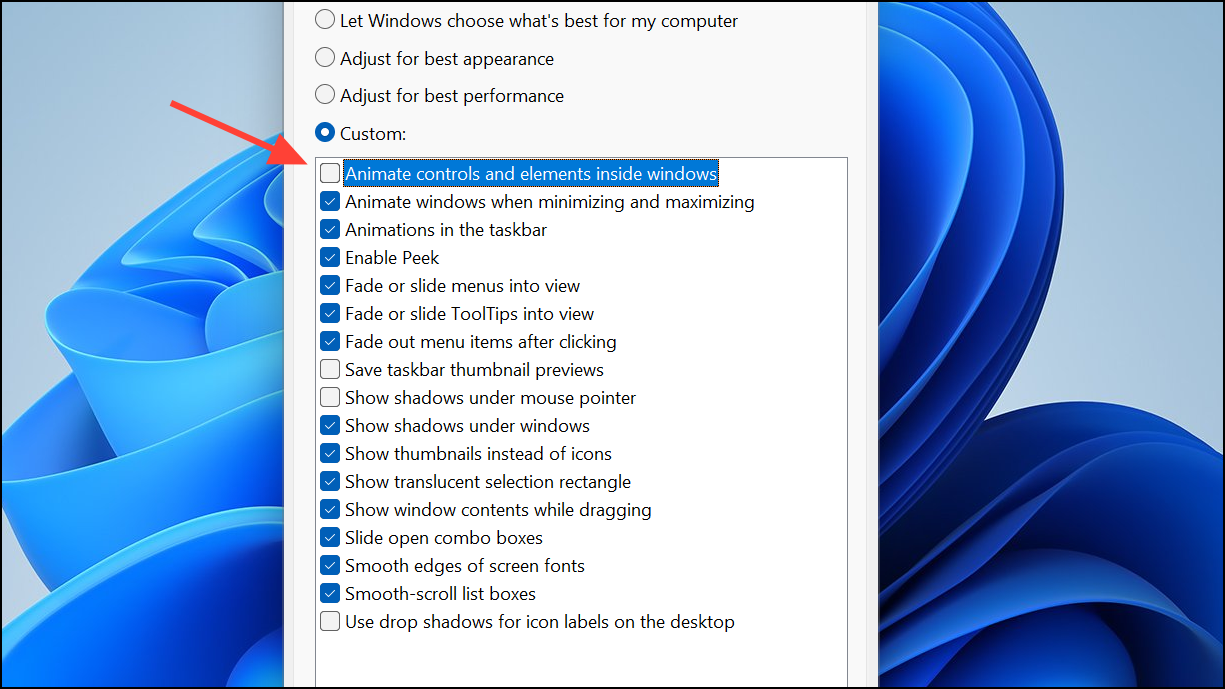1225x689 pixels.
Task: Uncheck Show window contents while dragging
Action: coord(330,509)
